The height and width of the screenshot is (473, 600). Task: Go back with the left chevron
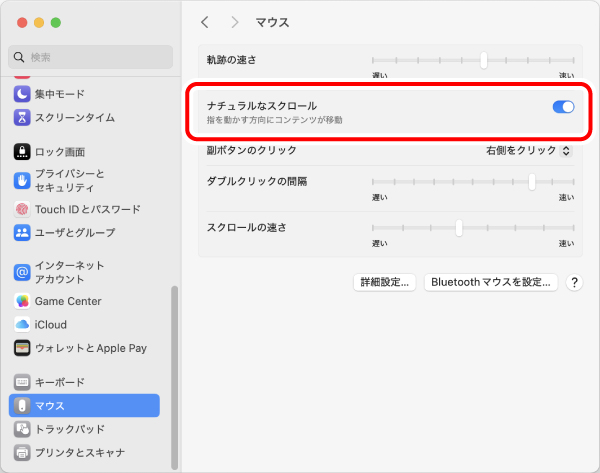[205, 21]
